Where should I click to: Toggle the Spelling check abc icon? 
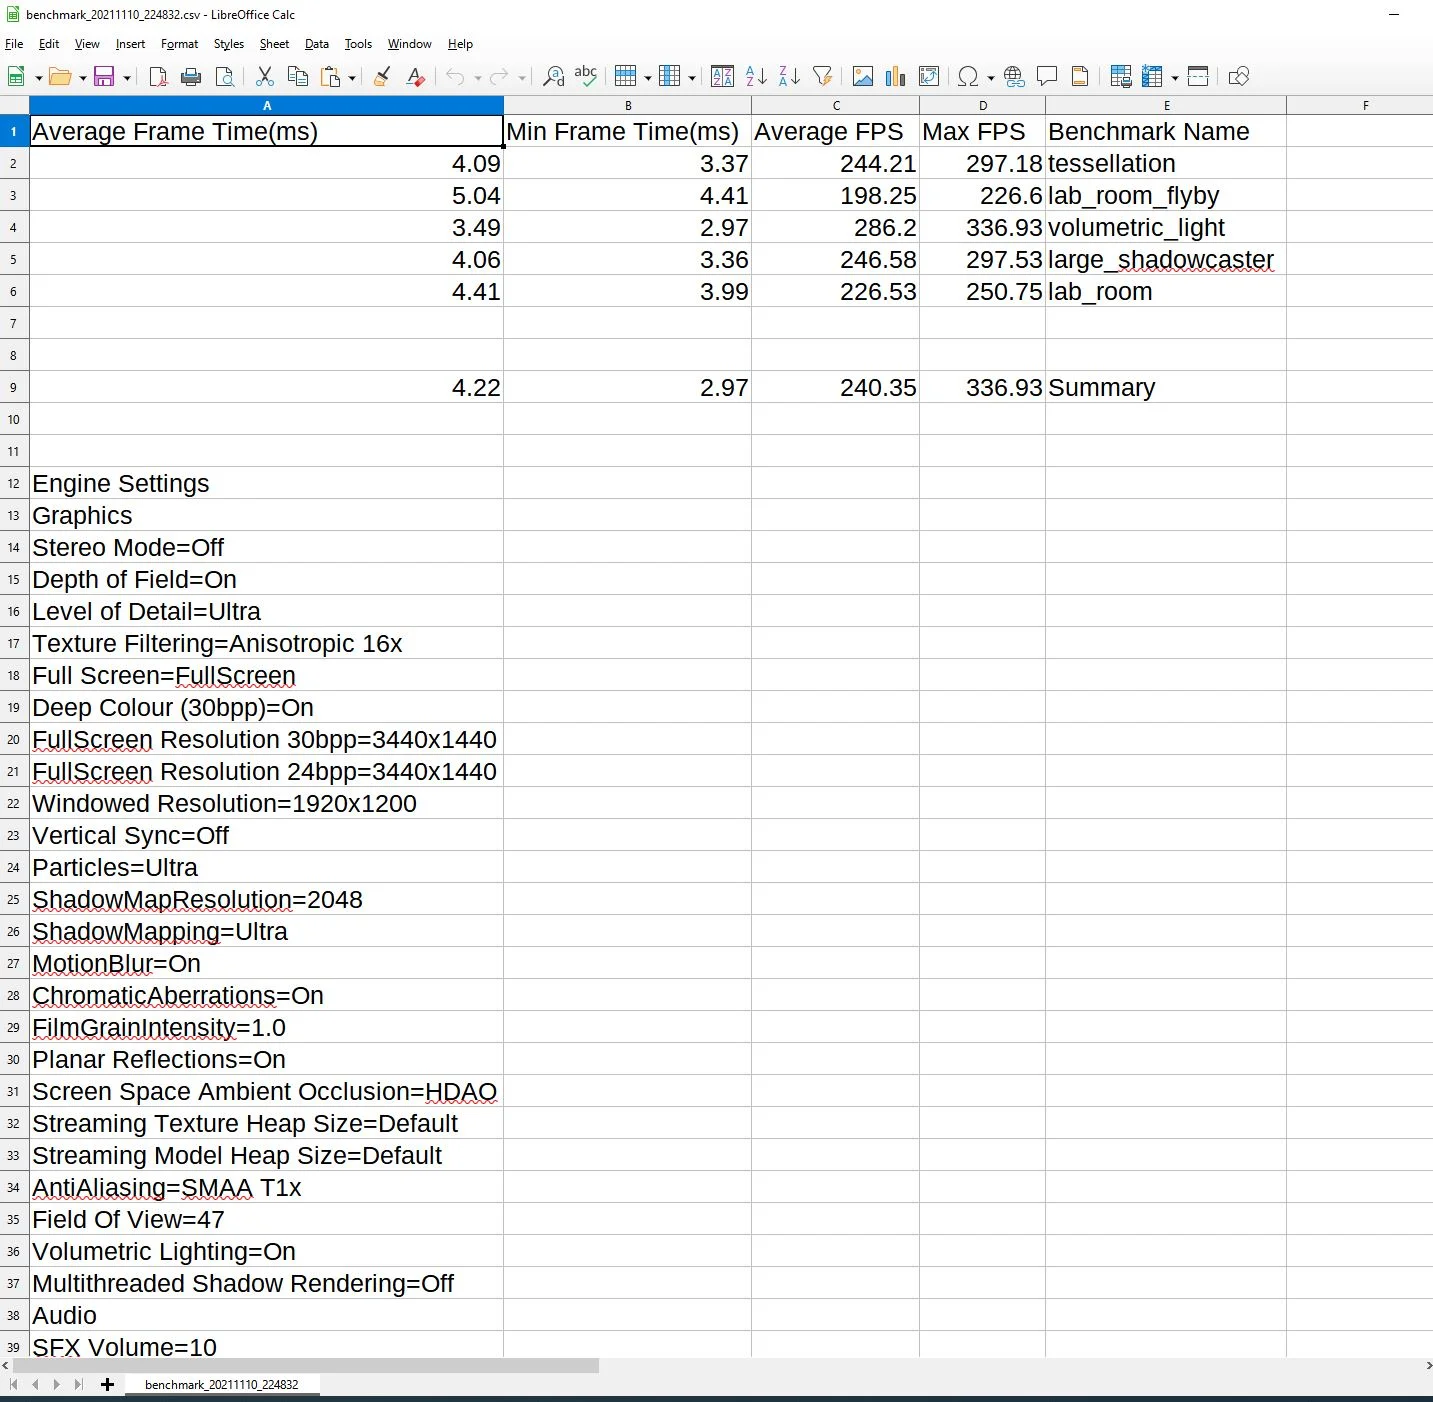click(586, 76)
